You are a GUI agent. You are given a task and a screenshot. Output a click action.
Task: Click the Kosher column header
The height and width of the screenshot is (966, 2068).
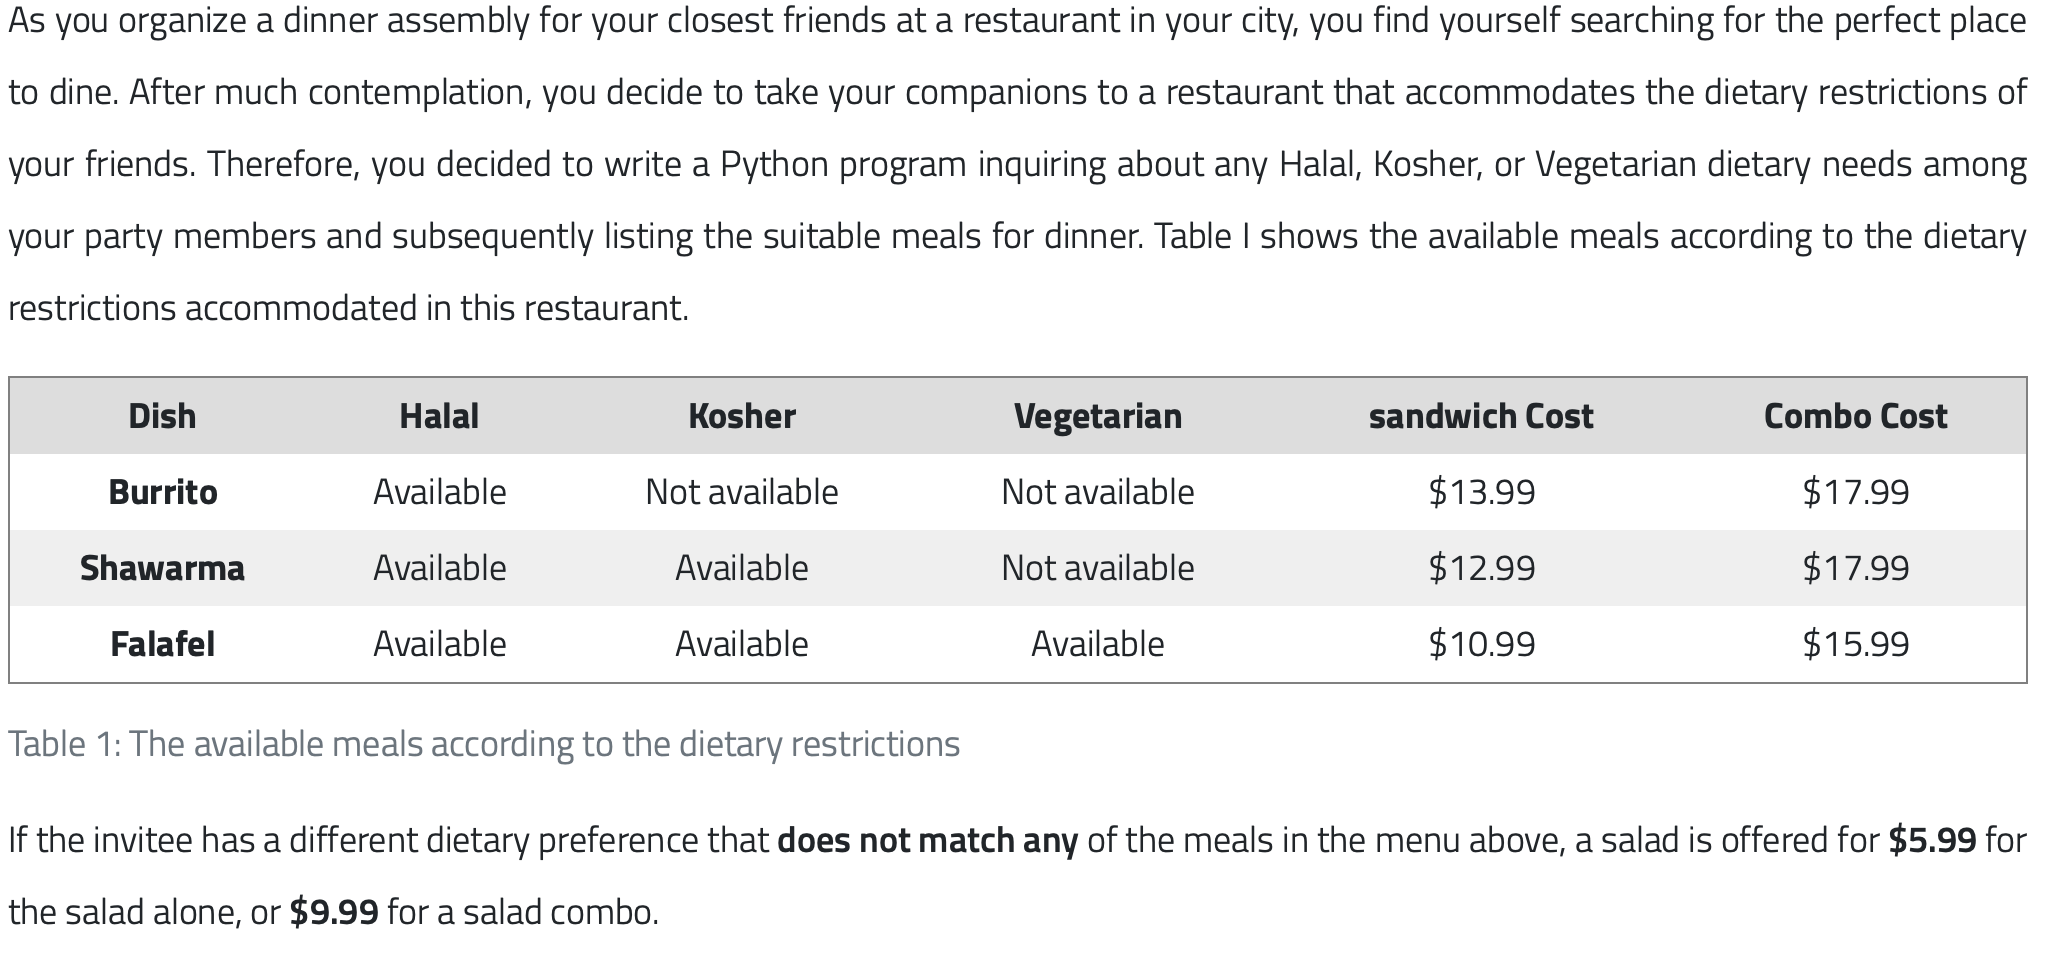(x=742, y=416)
